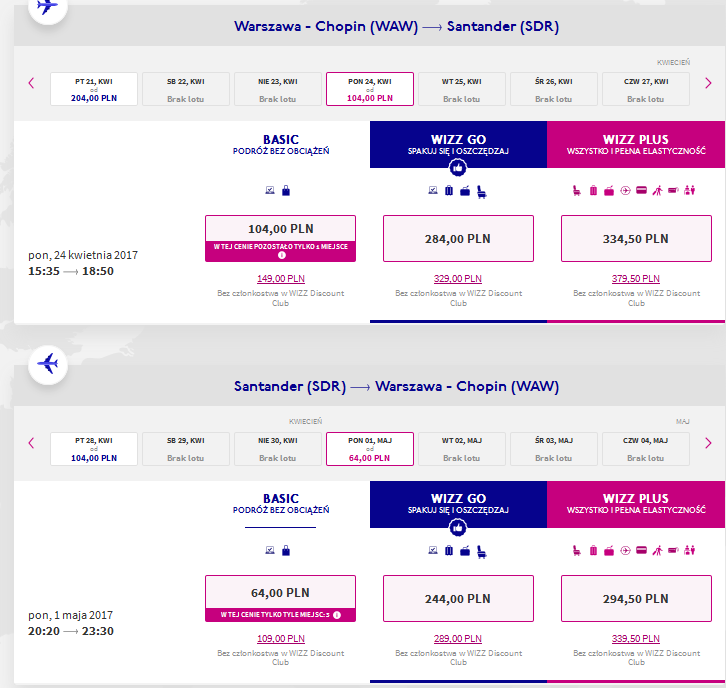The width and height of the screenshot is (726, 688).
Task: Choose outbound WIZZ PLUS fare 334,50 PLN
Action: coord(636,238)
